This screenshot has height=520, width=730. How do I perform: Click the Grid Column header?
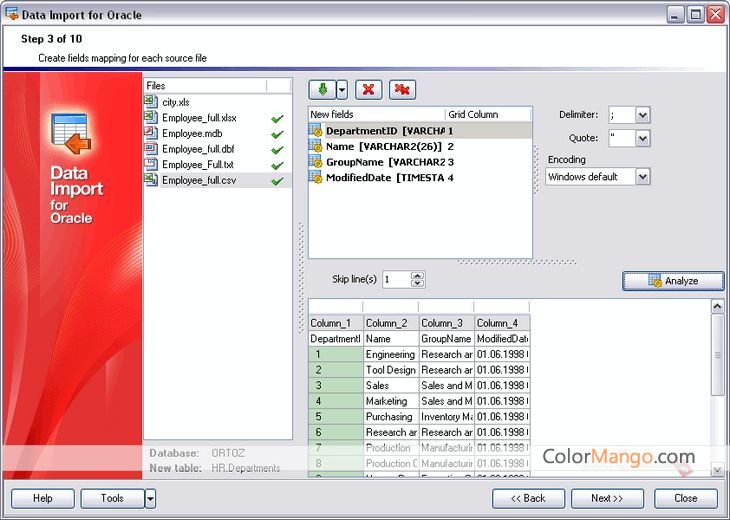coord(488,115)
